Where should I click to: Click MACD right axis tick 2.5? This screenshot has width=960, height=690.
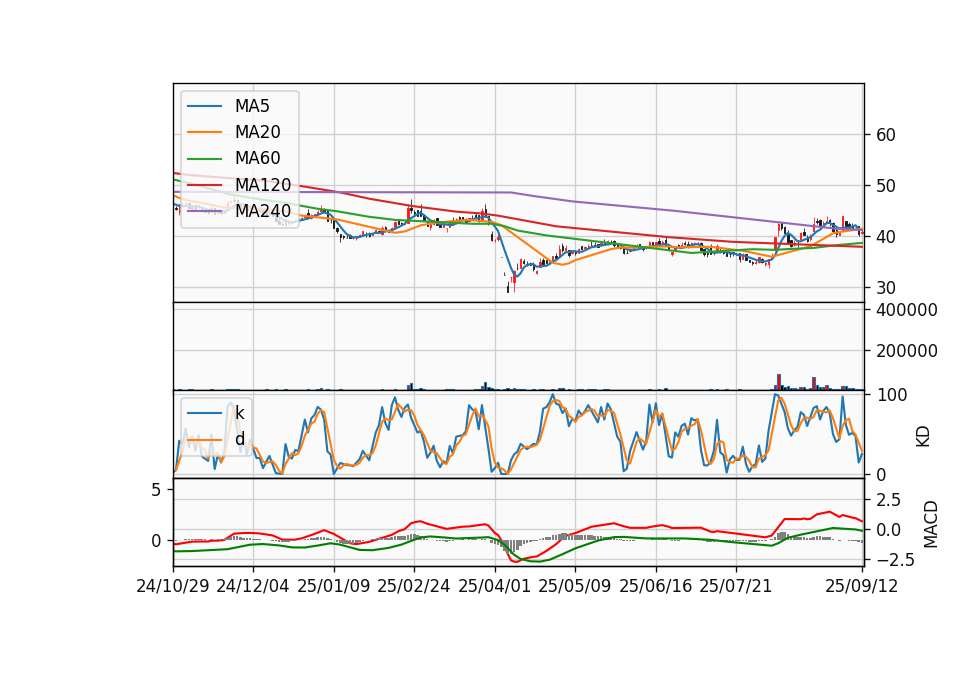coord(888,500)
